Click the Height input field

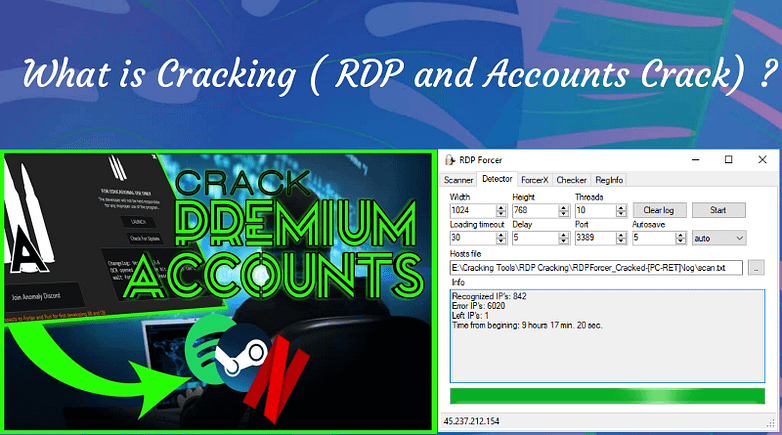[535, 211]
